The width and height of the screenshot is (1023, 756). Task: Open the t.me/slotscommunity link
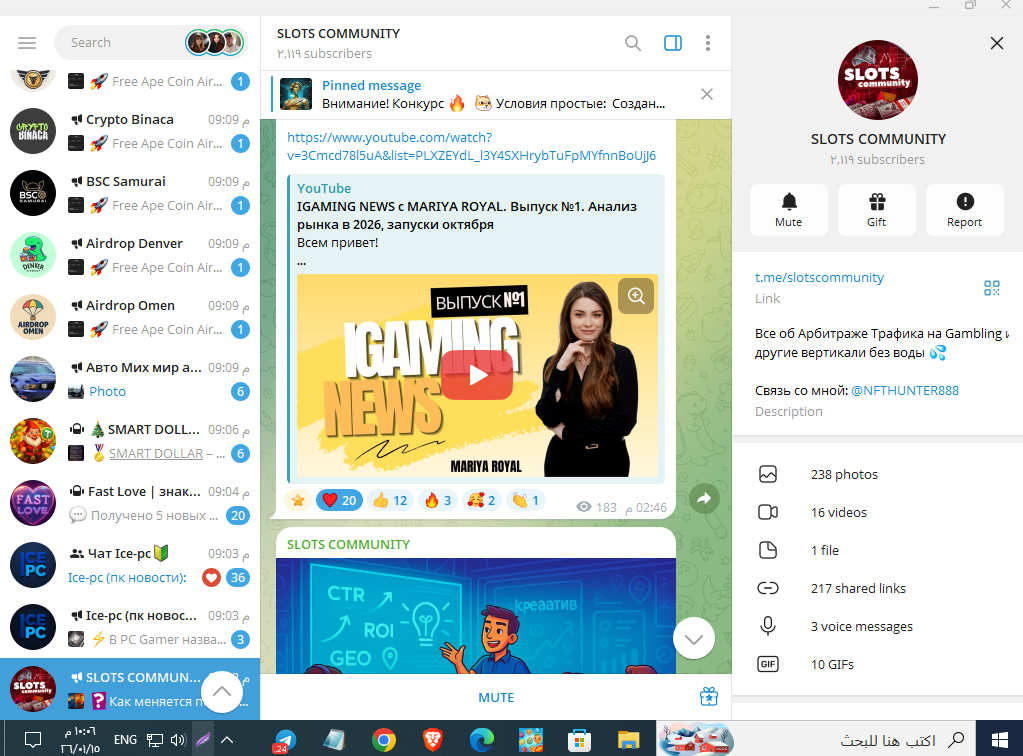coord(819,277)
